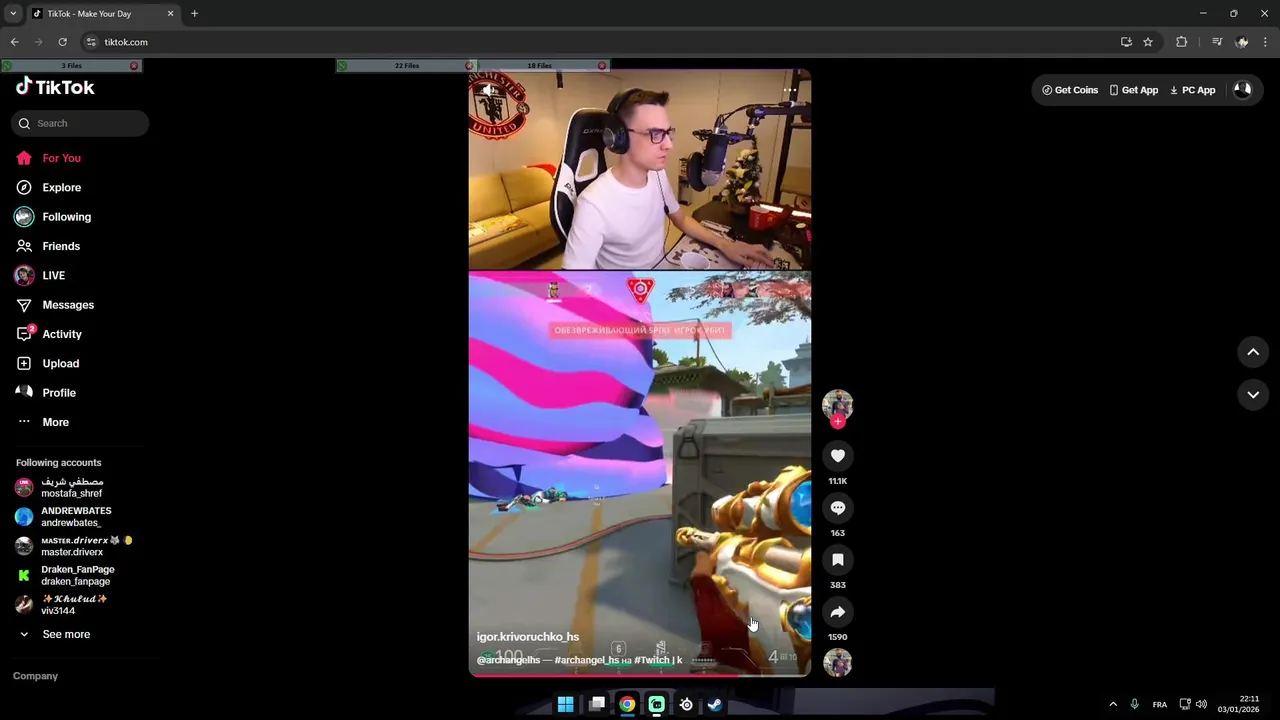Install app icon in address bar
The height and width of the screenshot is (720, 1280).
pos(1126,42)
